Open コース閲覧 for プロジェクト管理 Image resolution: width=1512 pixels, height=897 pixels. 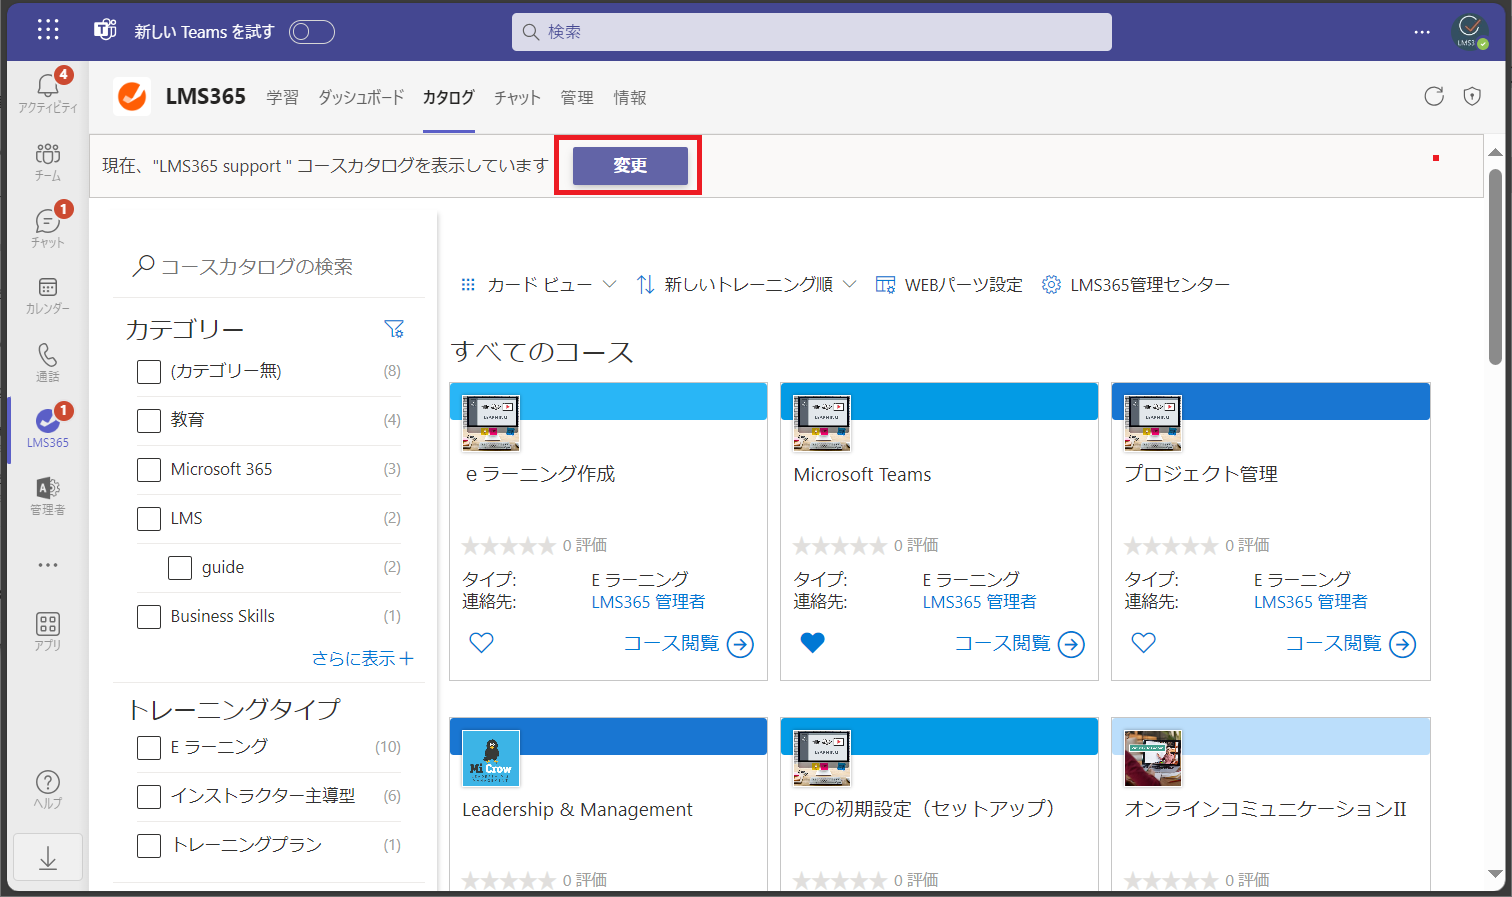point(1350,644)
